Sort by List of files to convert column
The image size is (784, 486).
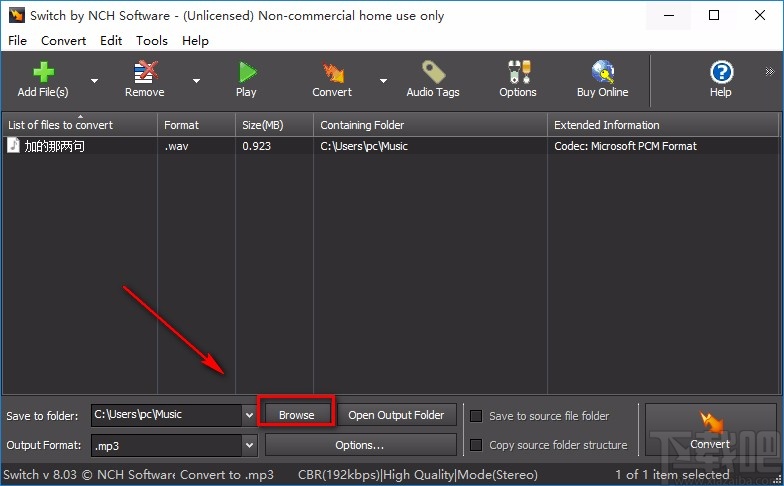tap(80, 125)
